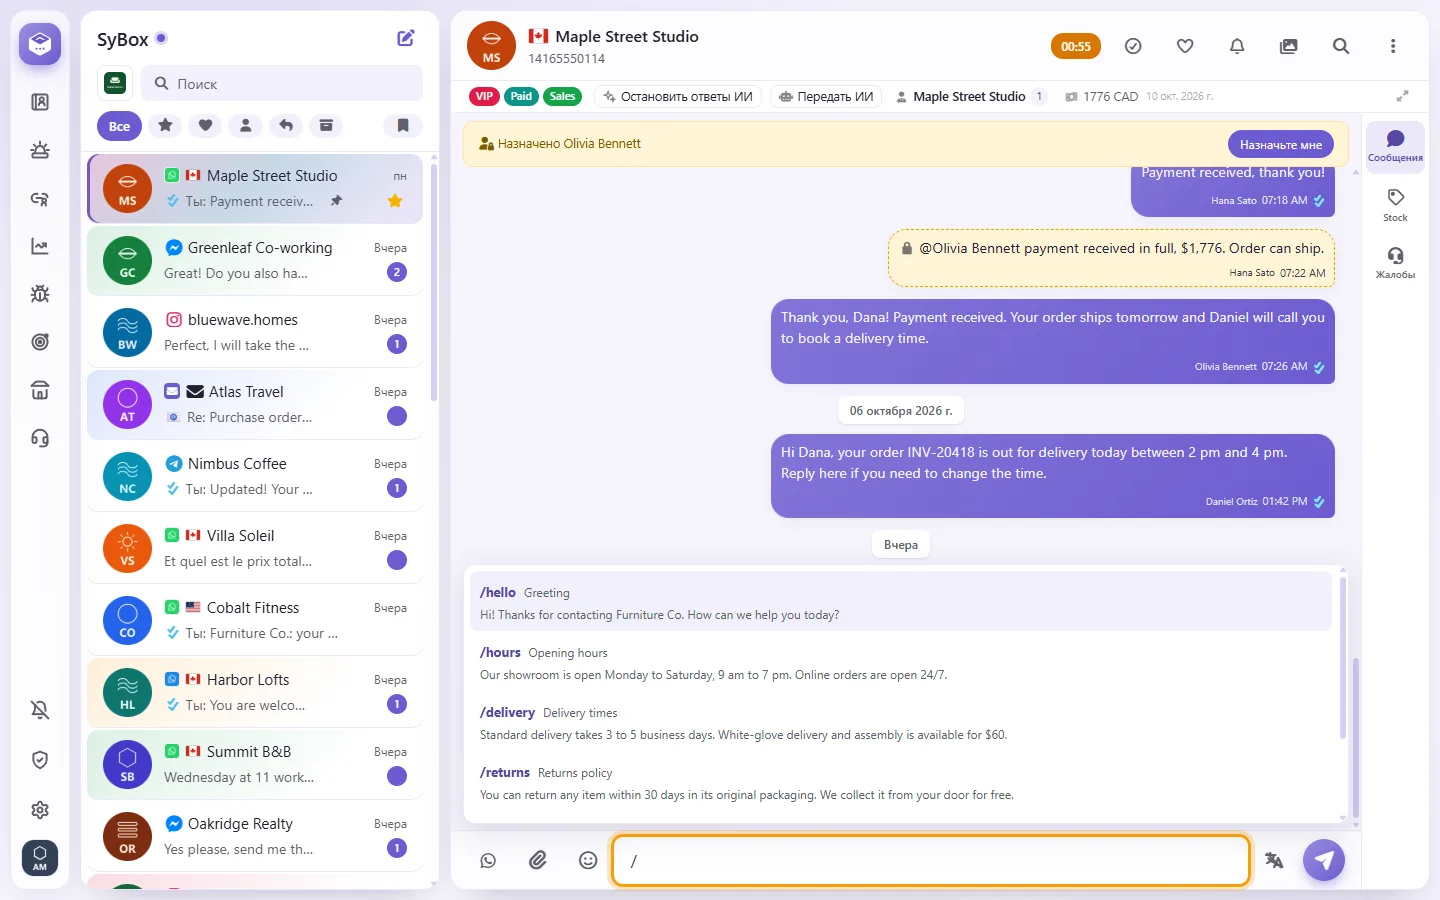Open the store icon in left sidebar

coord(40,390)
